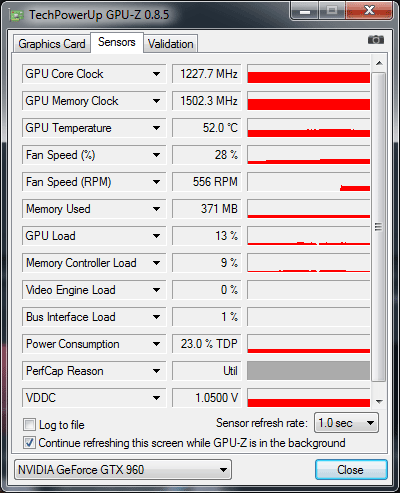The image size is (400, 493).
Task: Uncheck Continue refreshing in background option
Action: pyautogui.click(x=29, y=443)
